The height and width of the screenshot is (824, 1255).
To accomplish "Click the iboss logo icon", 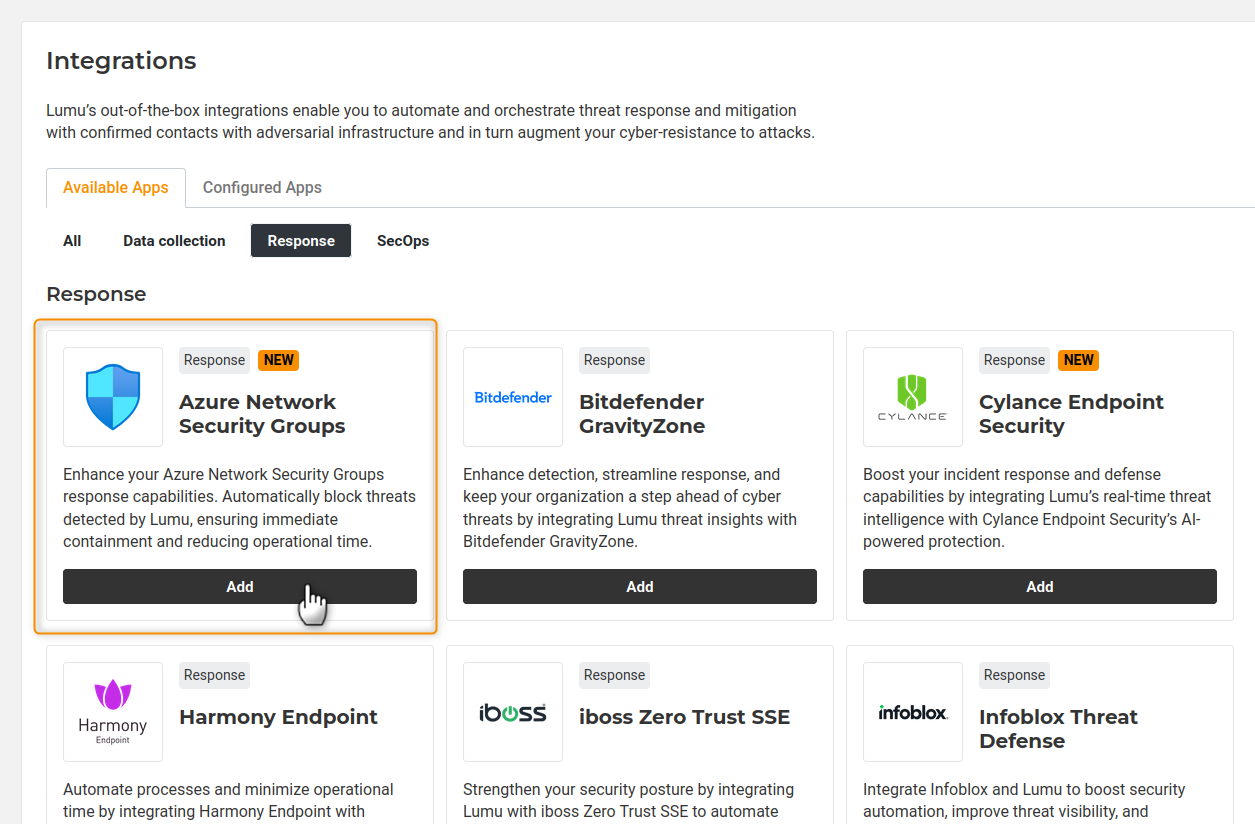I will pos(513,712).
